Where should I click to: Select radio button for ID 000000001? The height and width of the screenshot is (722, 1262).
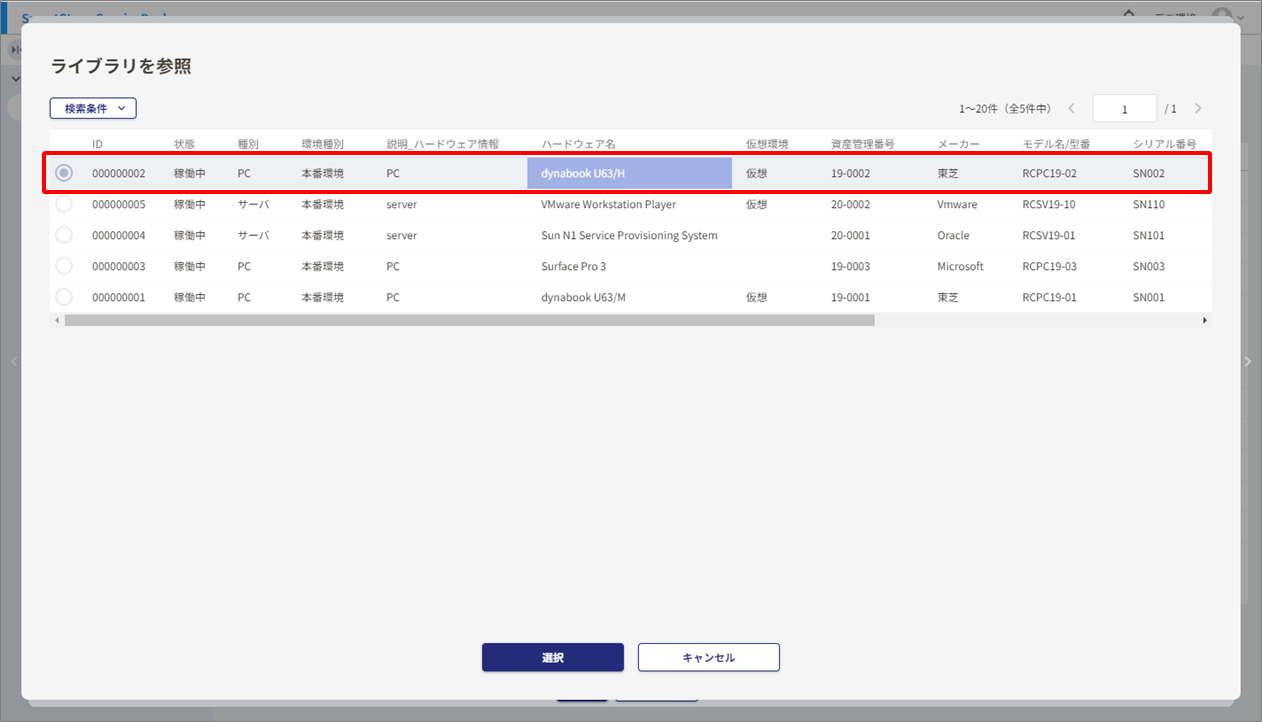click(64, 297)
